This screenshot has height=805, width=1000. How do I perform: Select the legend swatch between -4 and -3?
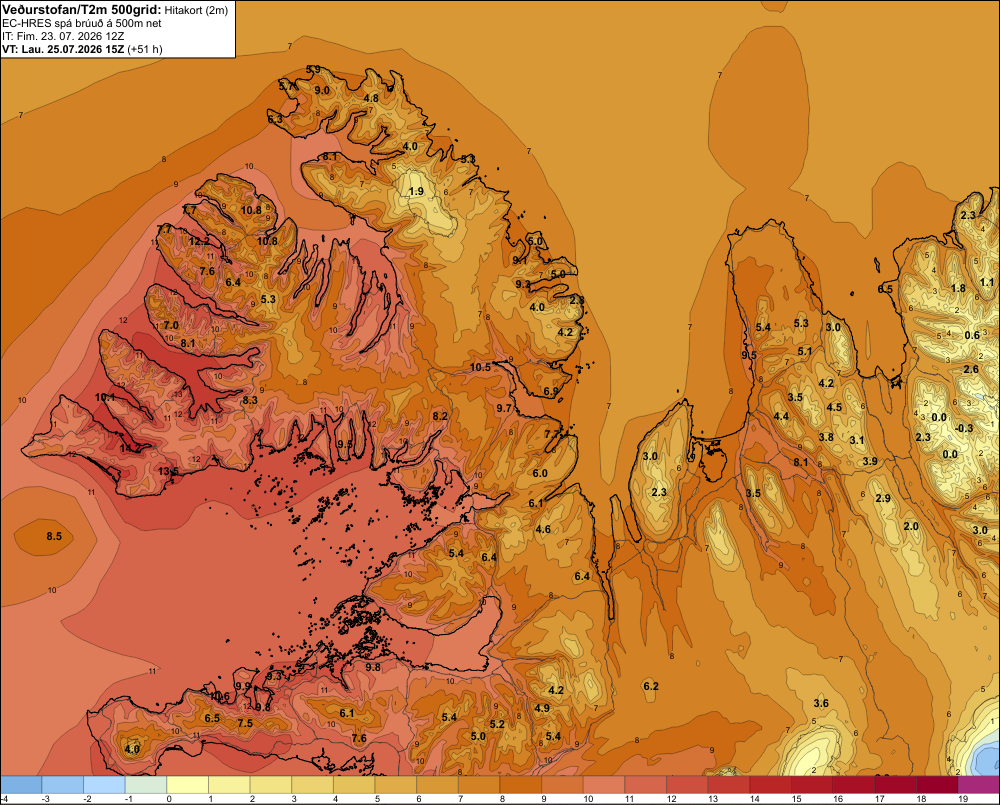22,785
